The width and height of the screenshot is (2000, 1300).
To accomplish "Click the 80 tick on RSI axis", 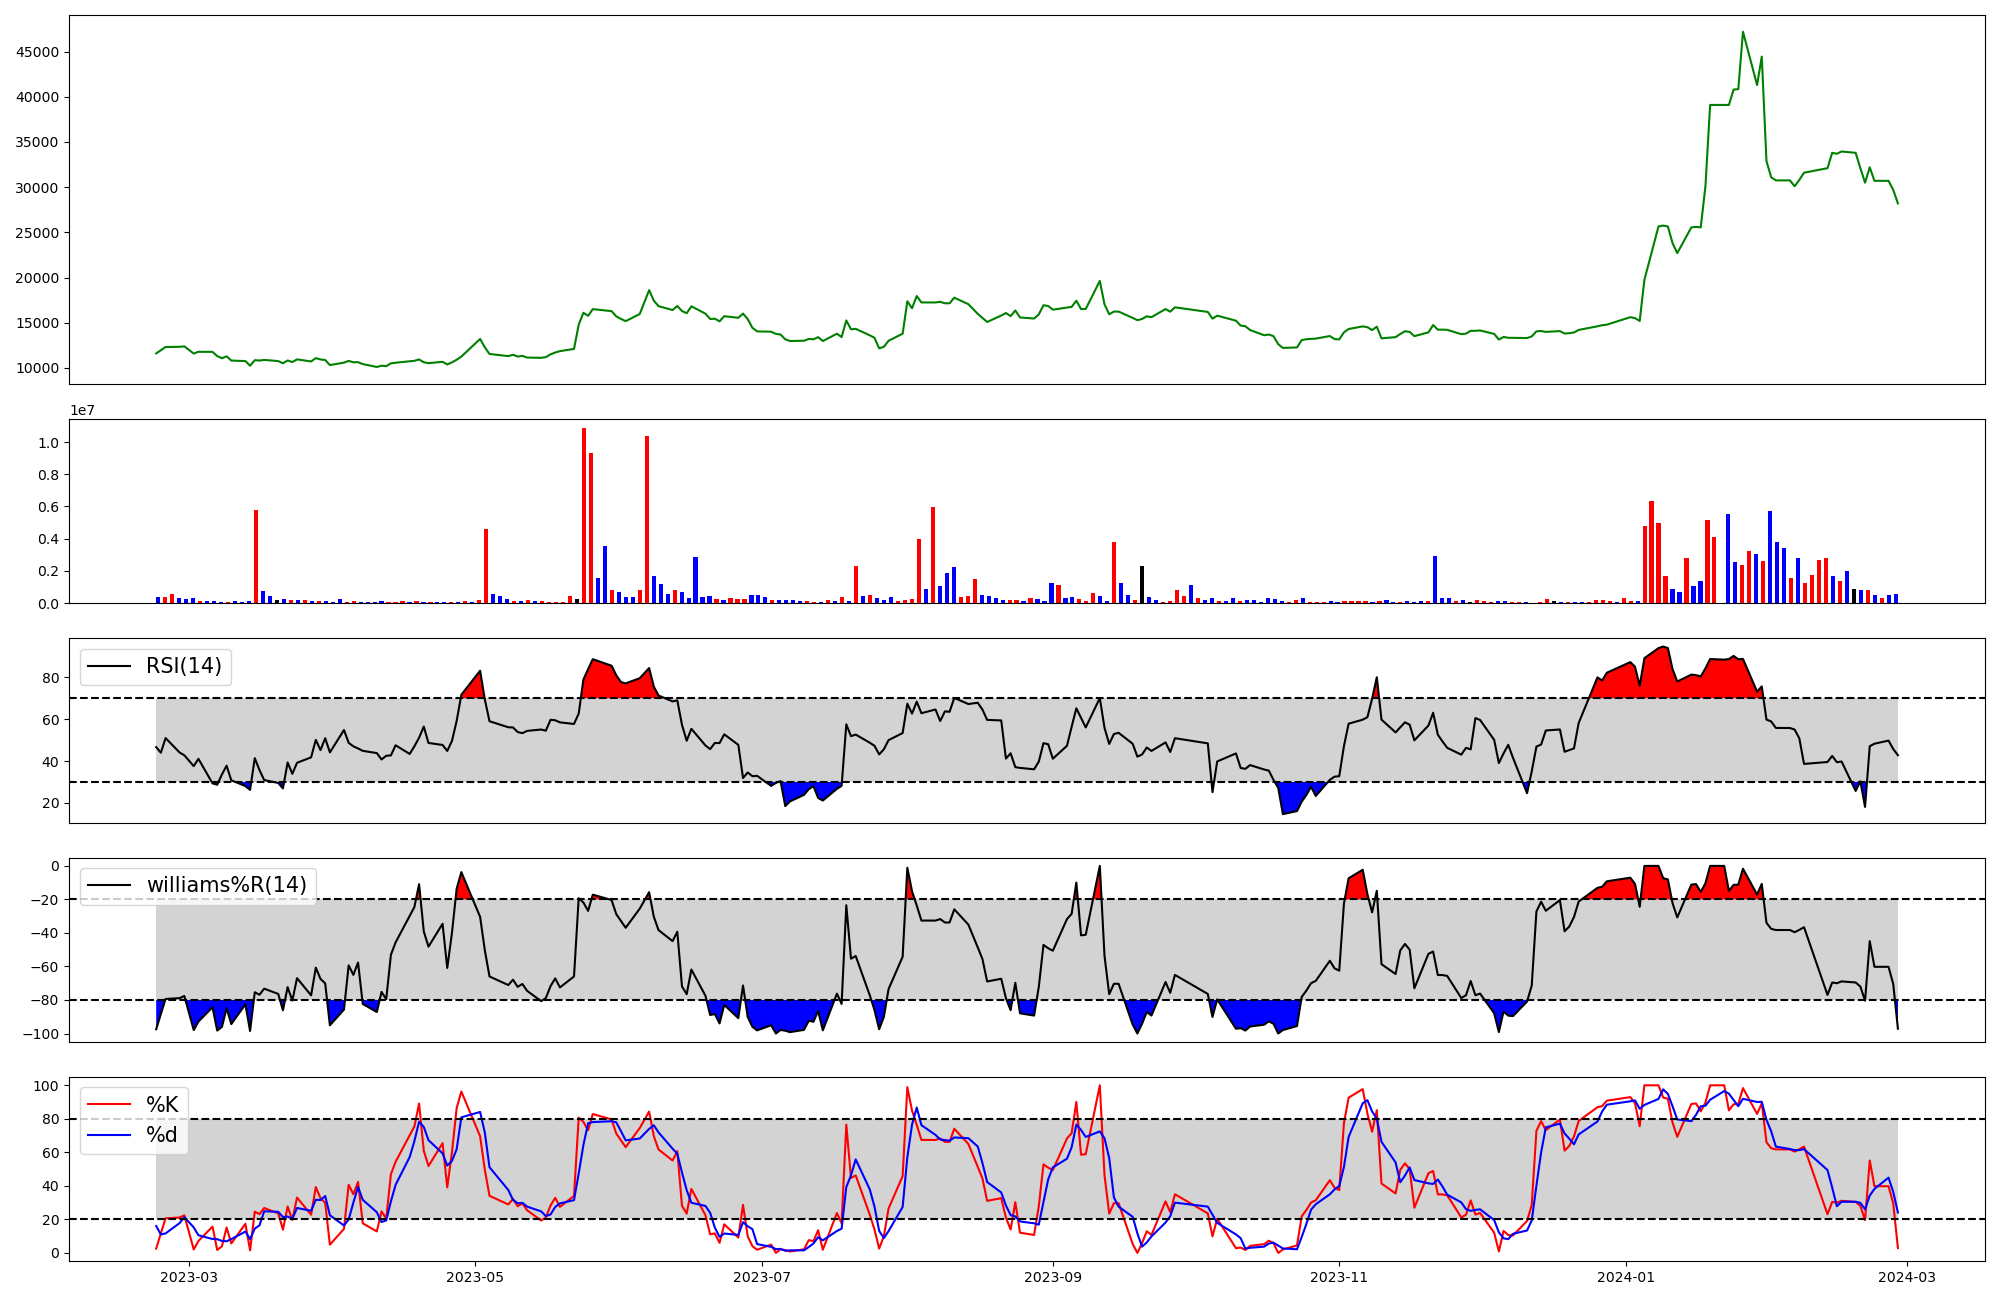I will [x=51, y=678].
